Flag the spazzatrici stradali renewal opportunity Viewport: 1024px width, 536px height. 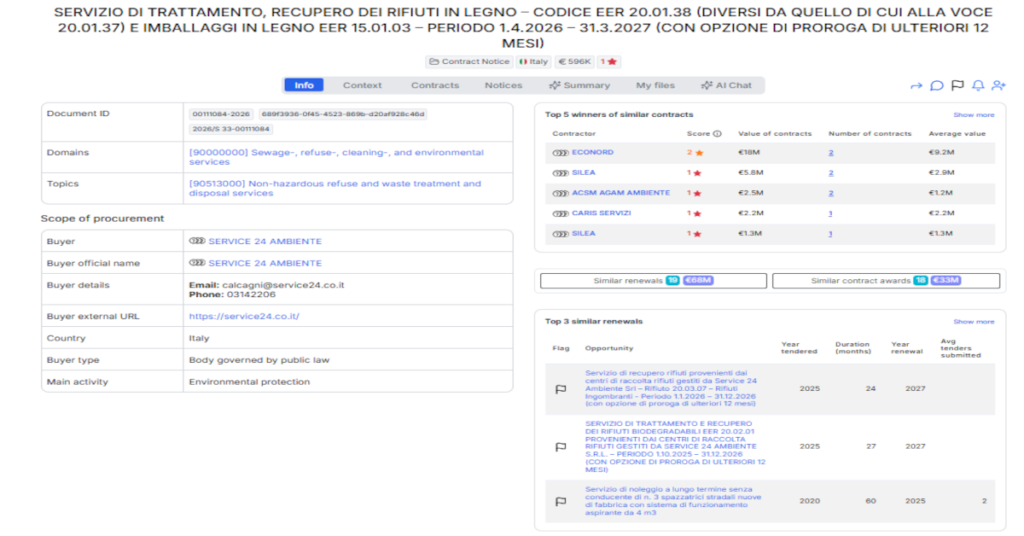point(560,501)
